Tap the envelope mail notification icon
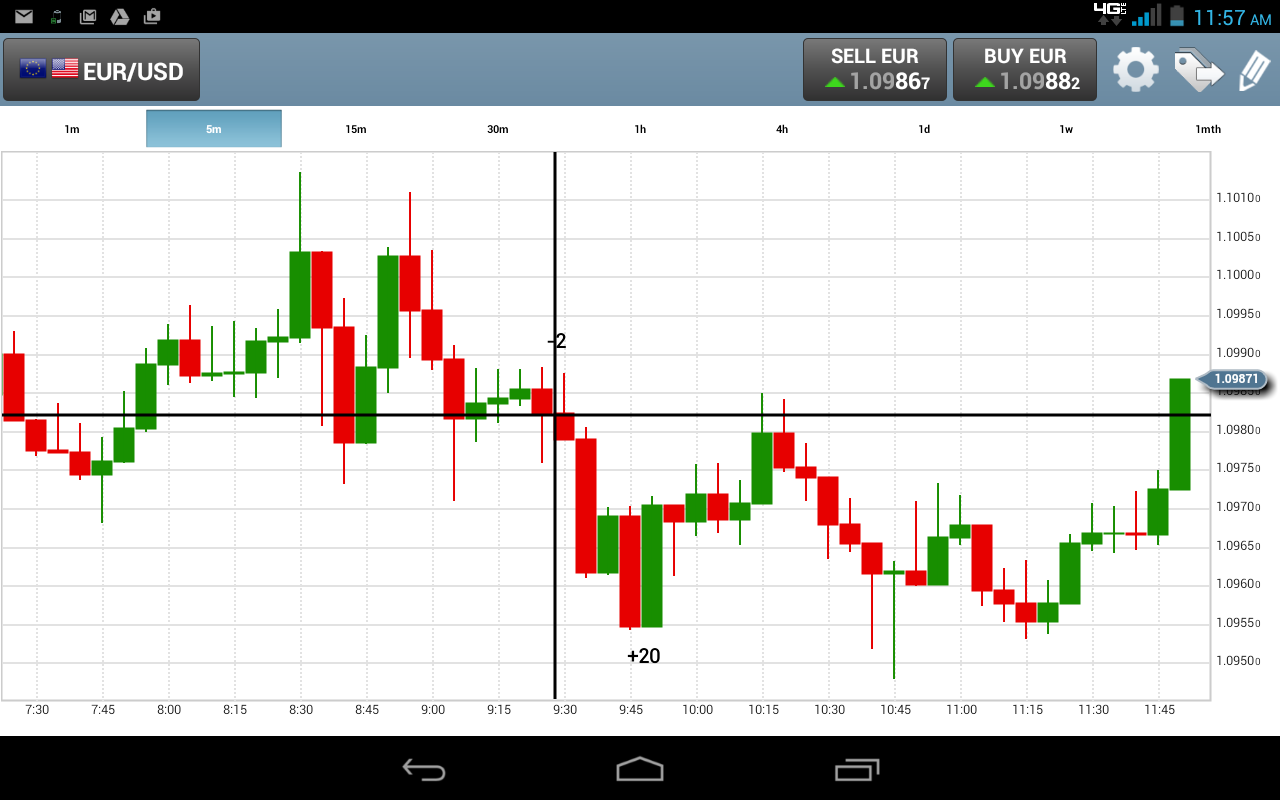 tap(24, 17)
